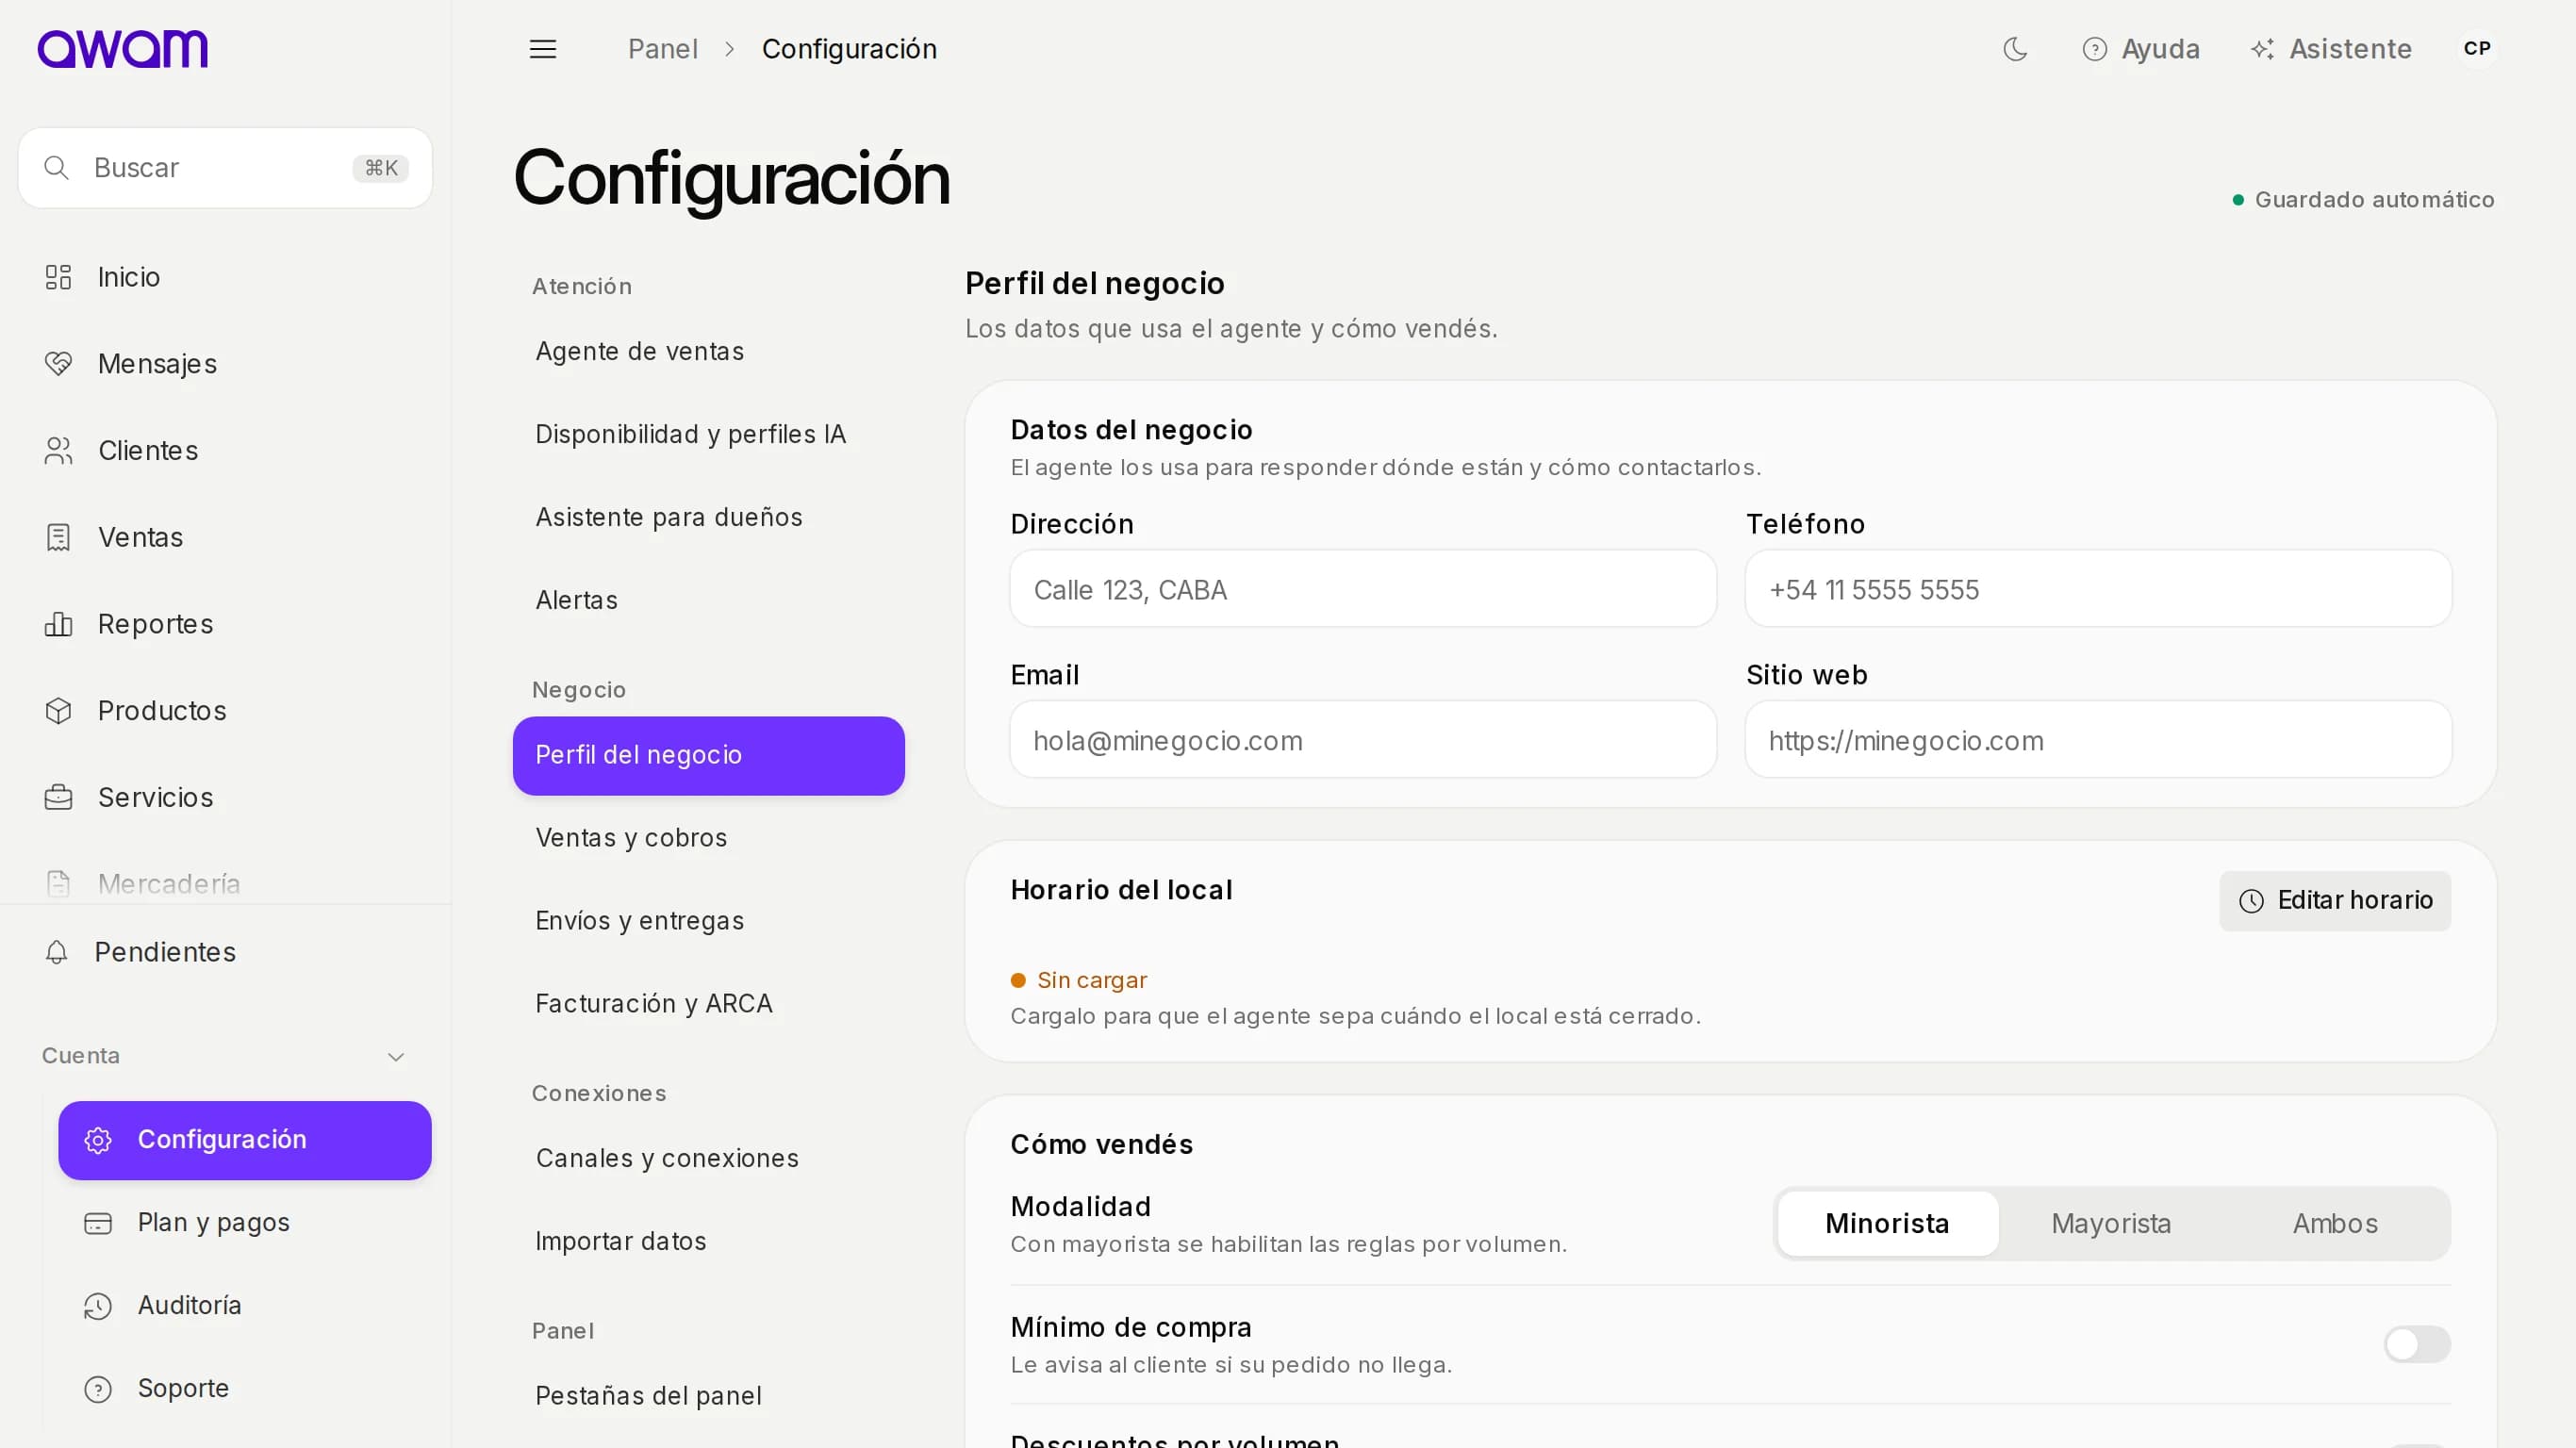Screen dimensions: 2576x1448
Task: Open Pendientes notifications
Action: coord(226,952)
